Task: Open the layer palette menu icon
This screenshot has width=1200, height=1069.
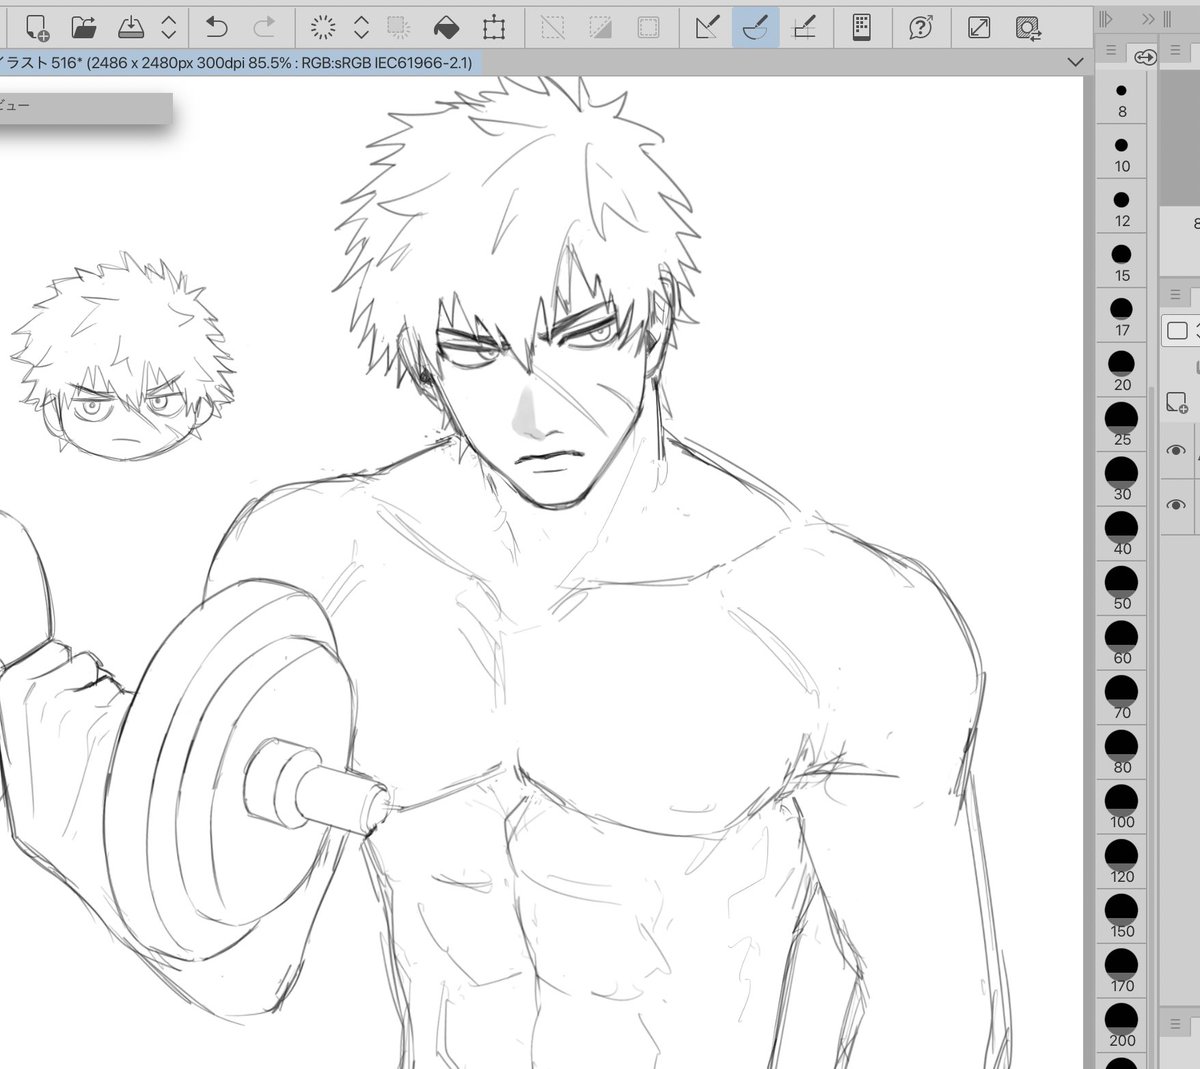Action: pos(1175,295)
